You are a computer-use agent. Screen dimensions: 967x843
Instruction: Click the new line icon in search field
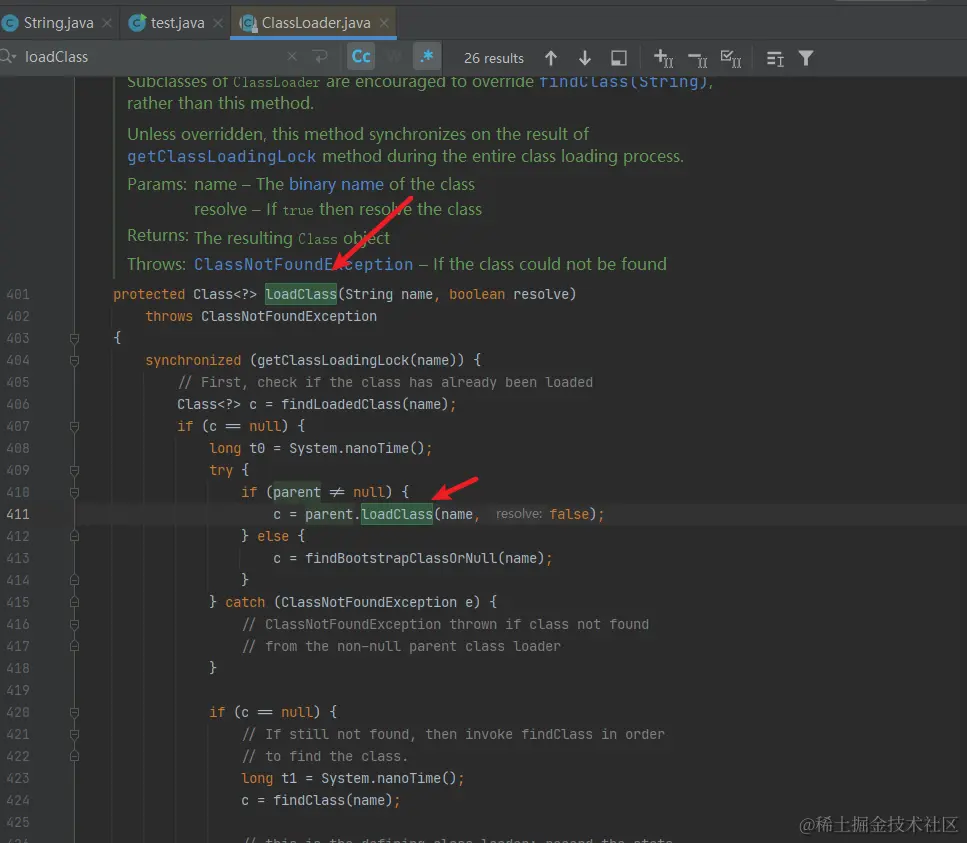(x=320, y=57)
